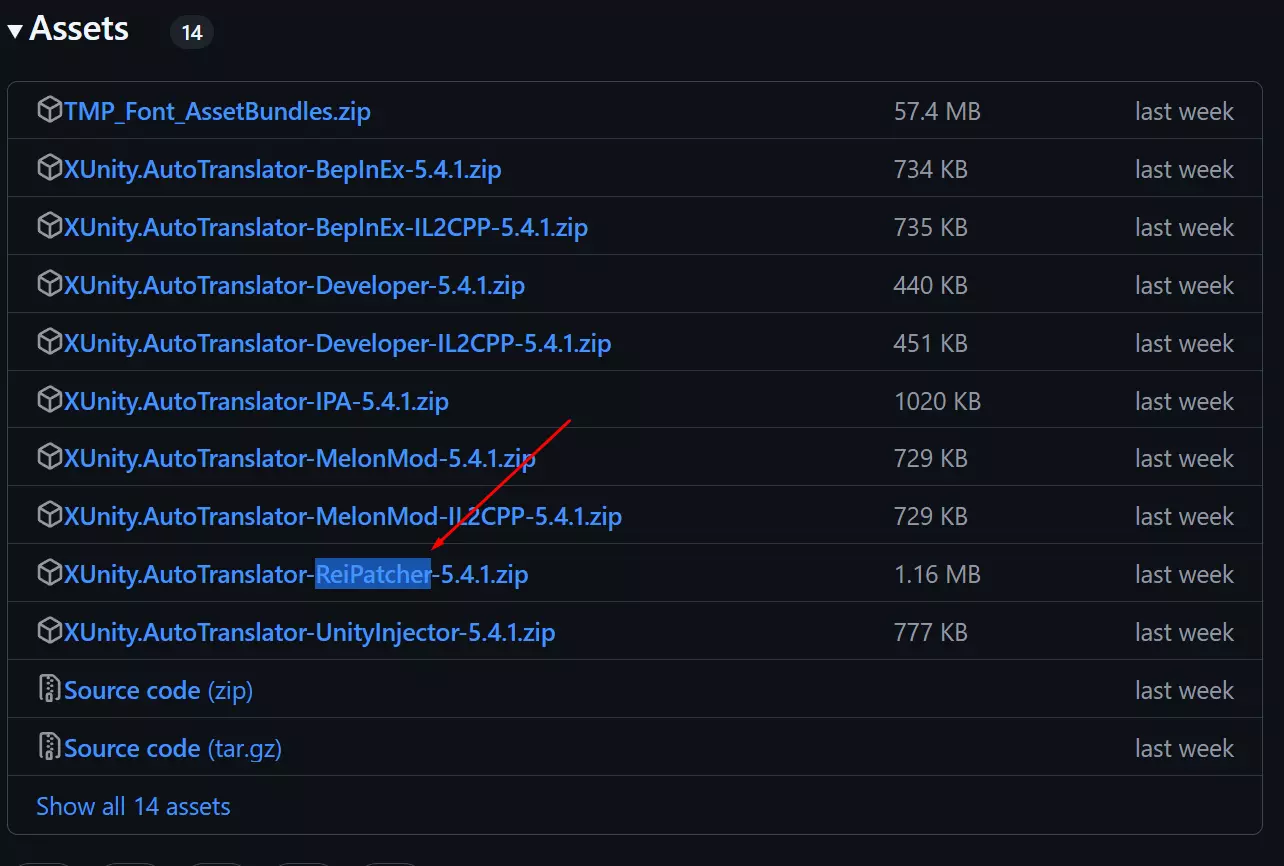
Task: Click the 1020 KB file size
Action: point(938,401)
